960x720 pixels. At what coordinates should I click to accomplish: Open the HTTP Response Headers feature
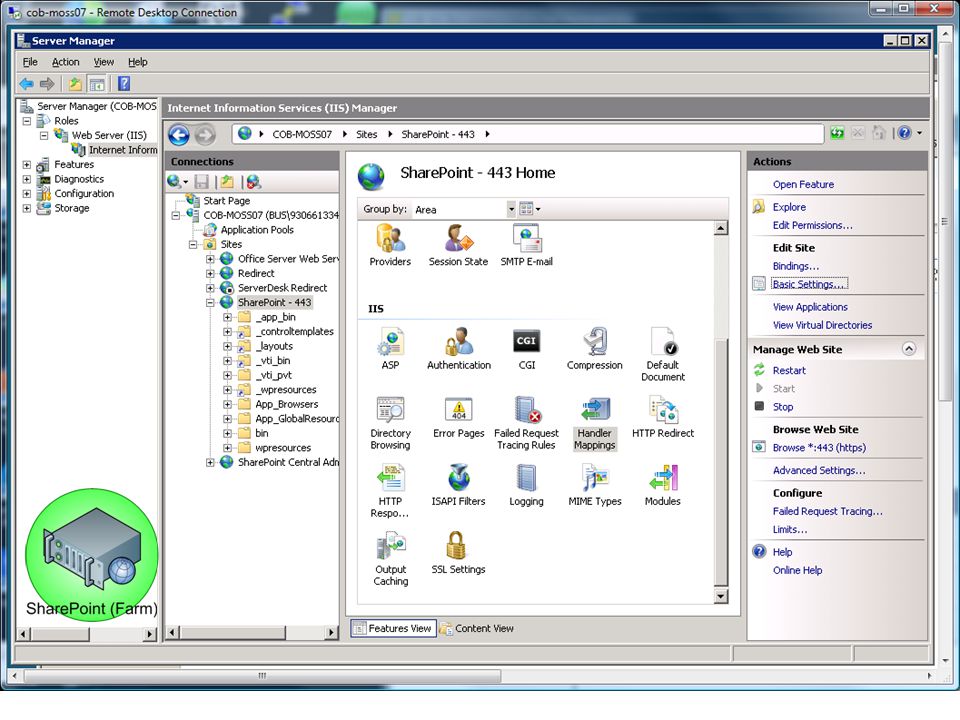coord(390,491)
